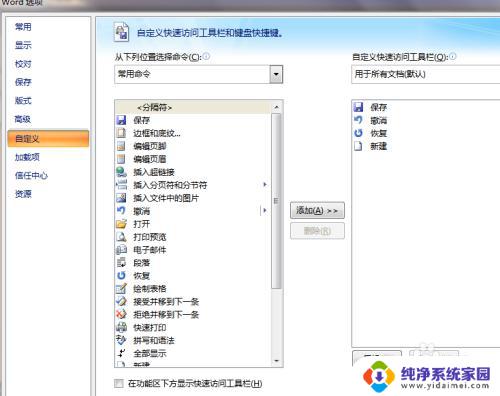Image resolution: width=500 pixels, height=396 pixels.
Task: Click the Accept and Move to Next icon
Action: pyautogui.click(x=121, y=301)
